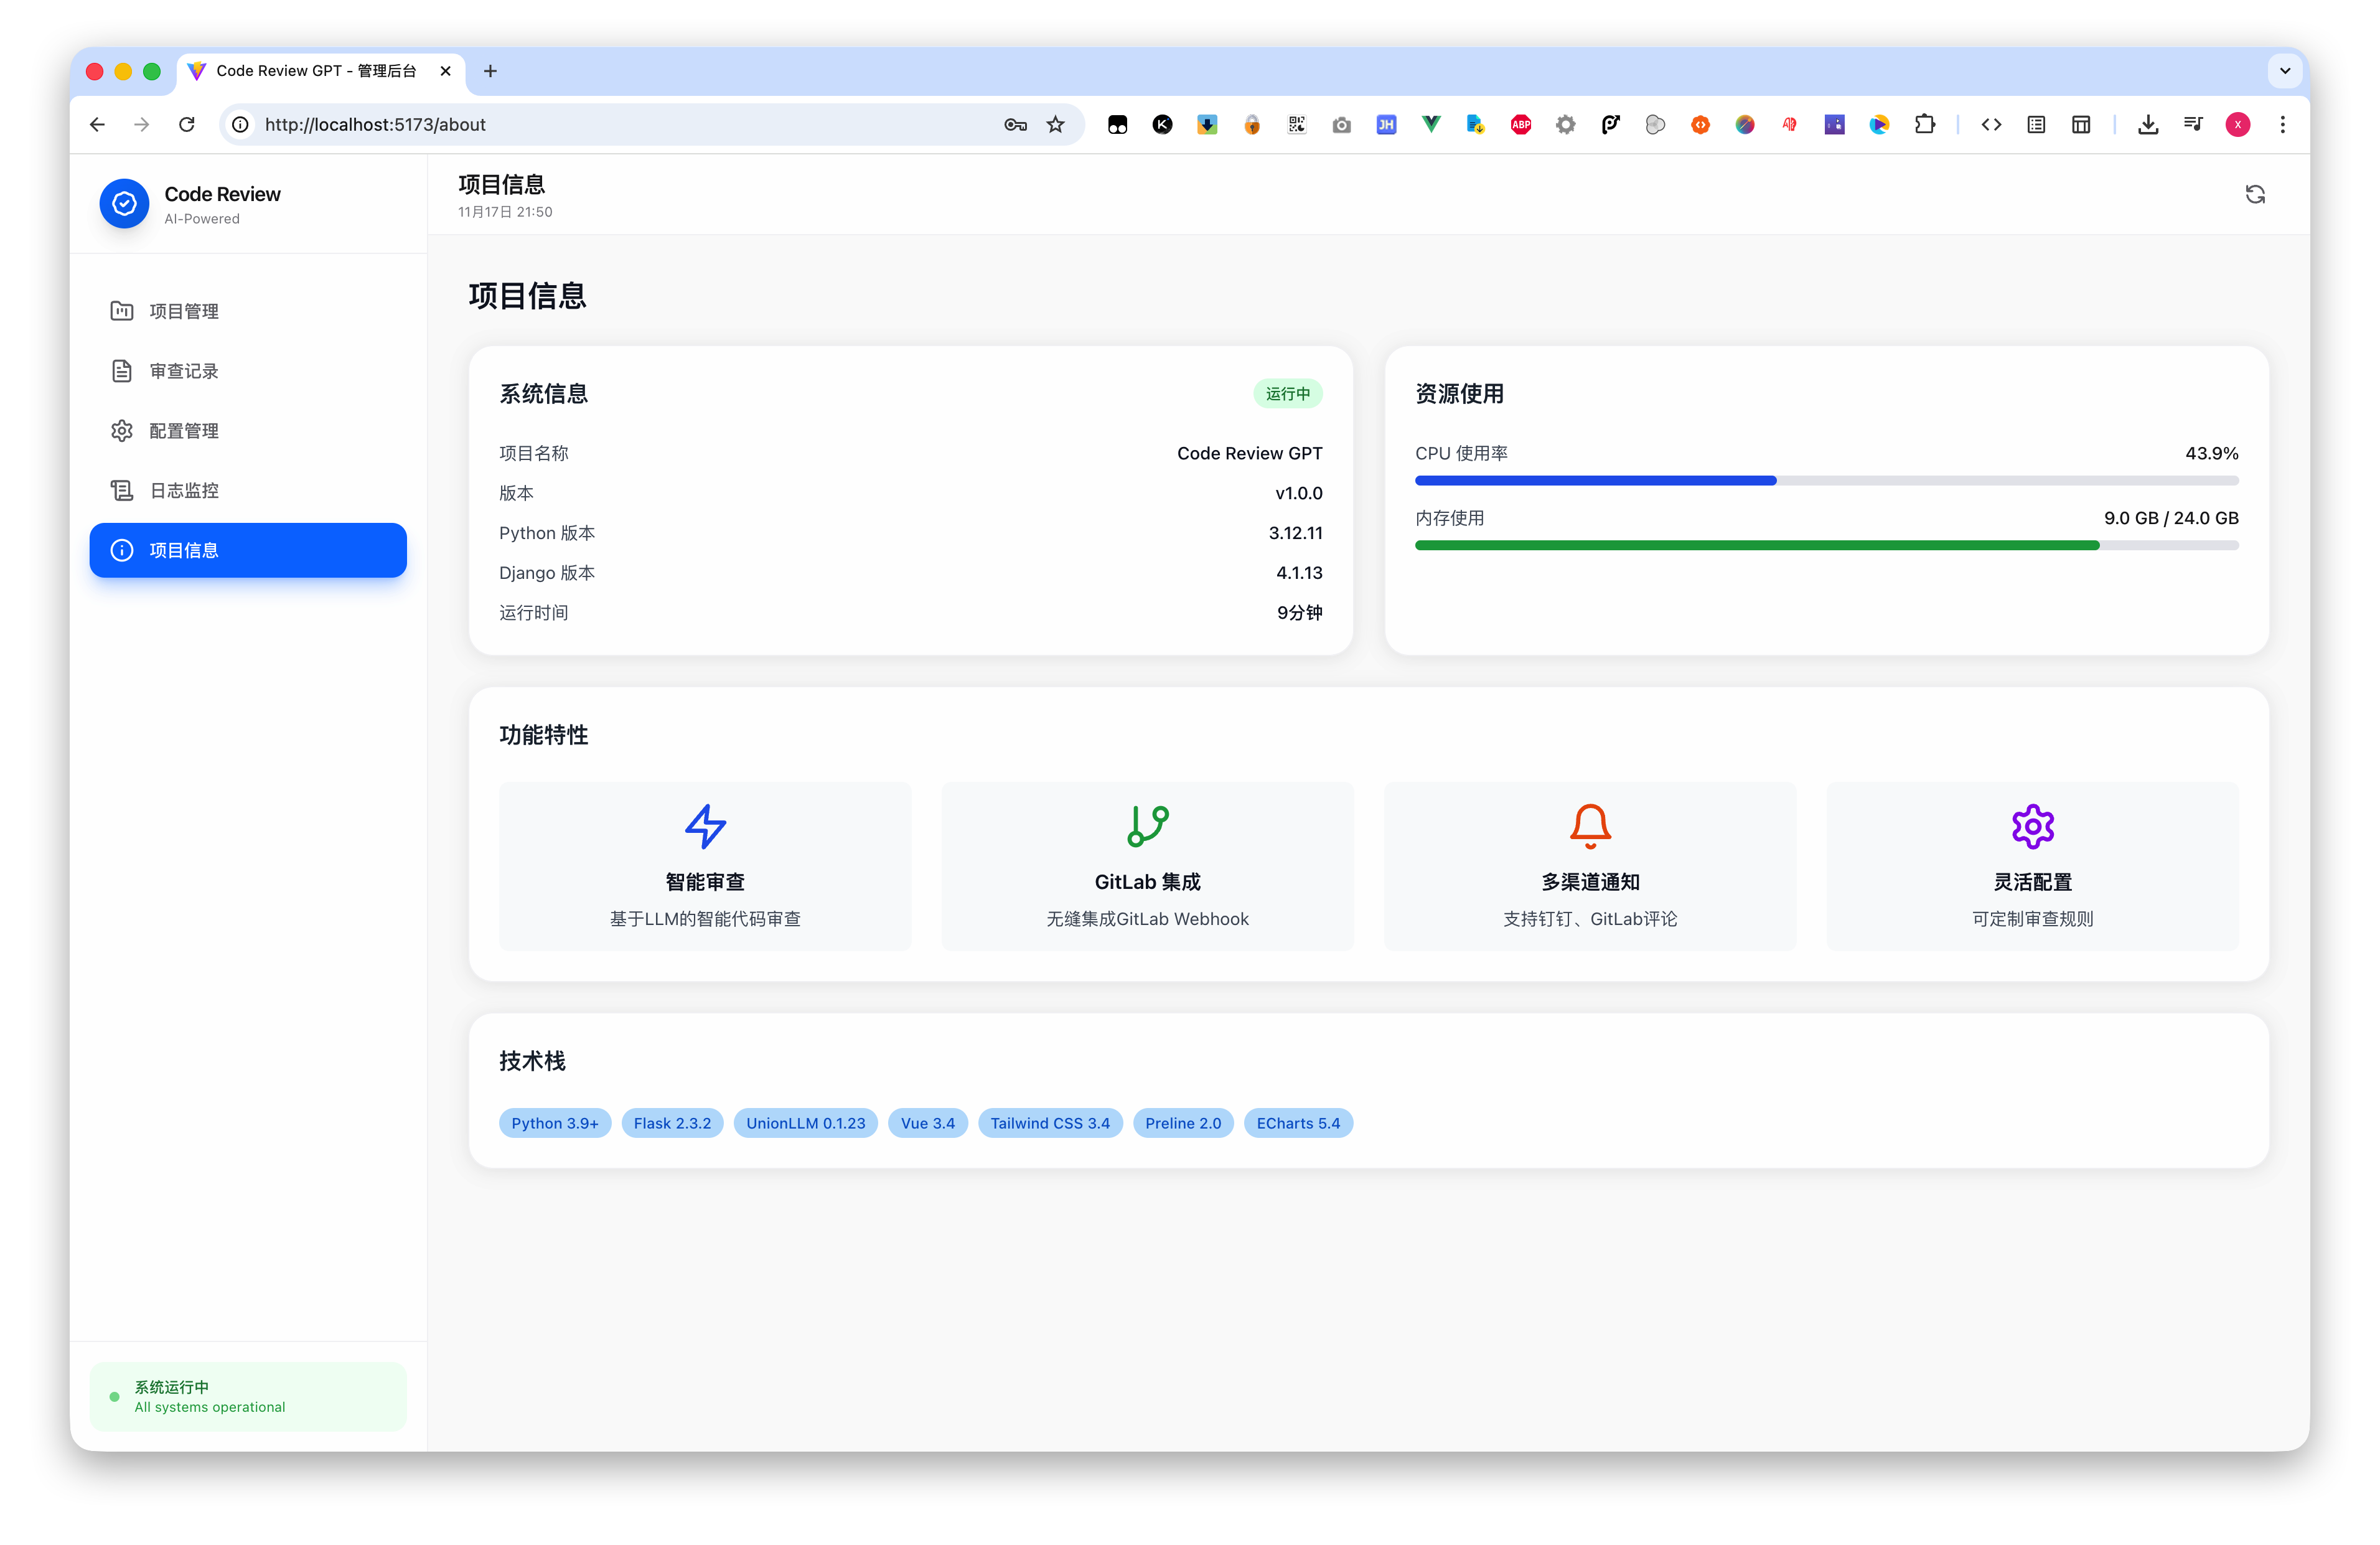Screen dimensions: 2380x1545
Task: Open Chrome three-dot menu
Action: (x=2282, y=125)
